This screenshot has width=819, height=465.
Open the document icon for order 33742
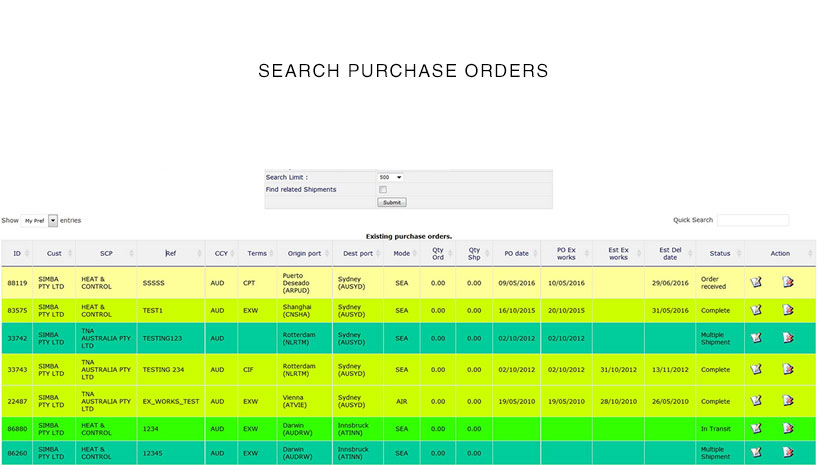point(788,338)
